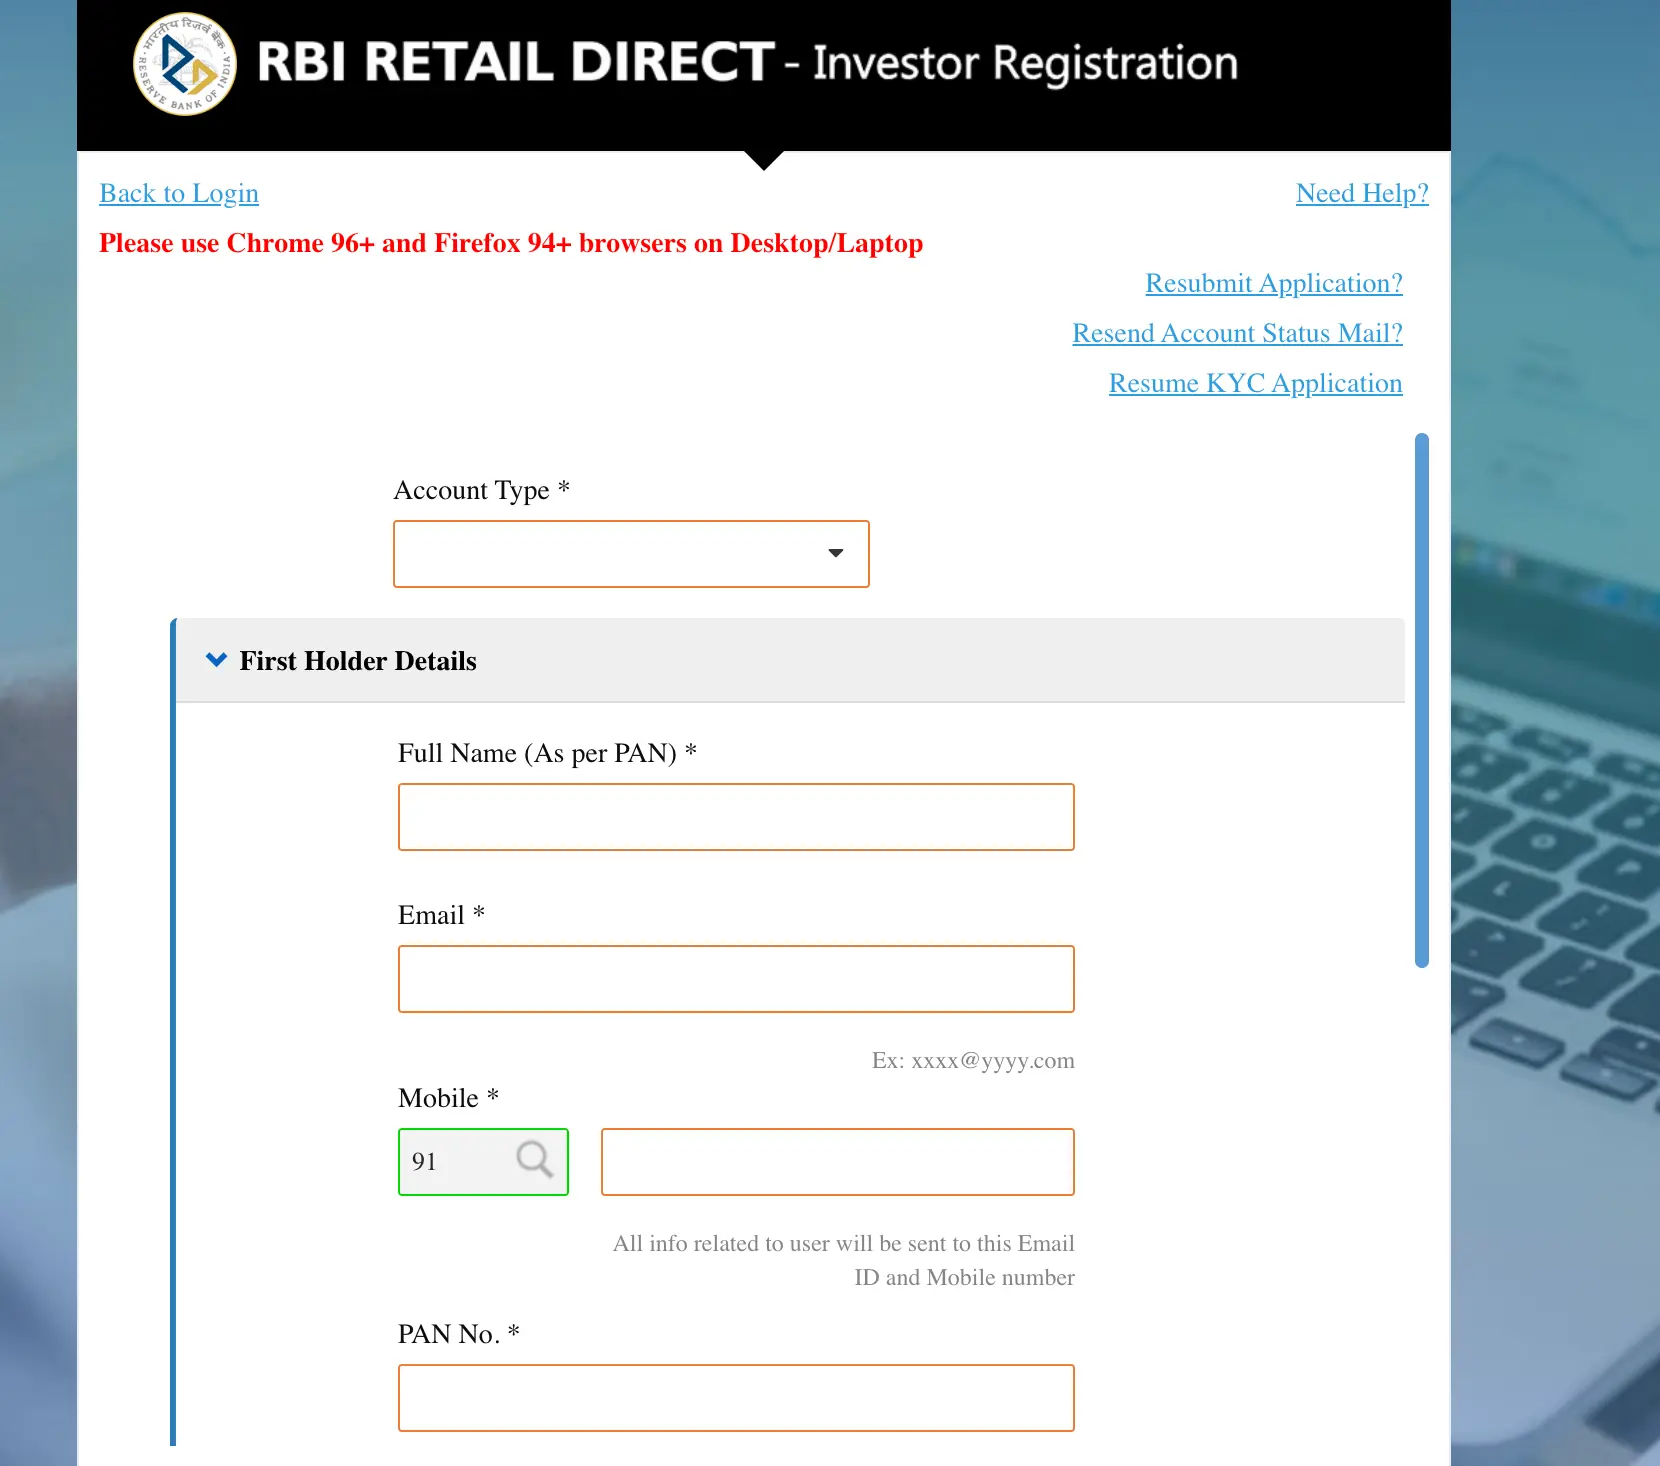Click the Ex: xxxx@yyyy.com hint text
Screen dimensions: 1660x1466
pyautogui.click(x=973, y=1060)
